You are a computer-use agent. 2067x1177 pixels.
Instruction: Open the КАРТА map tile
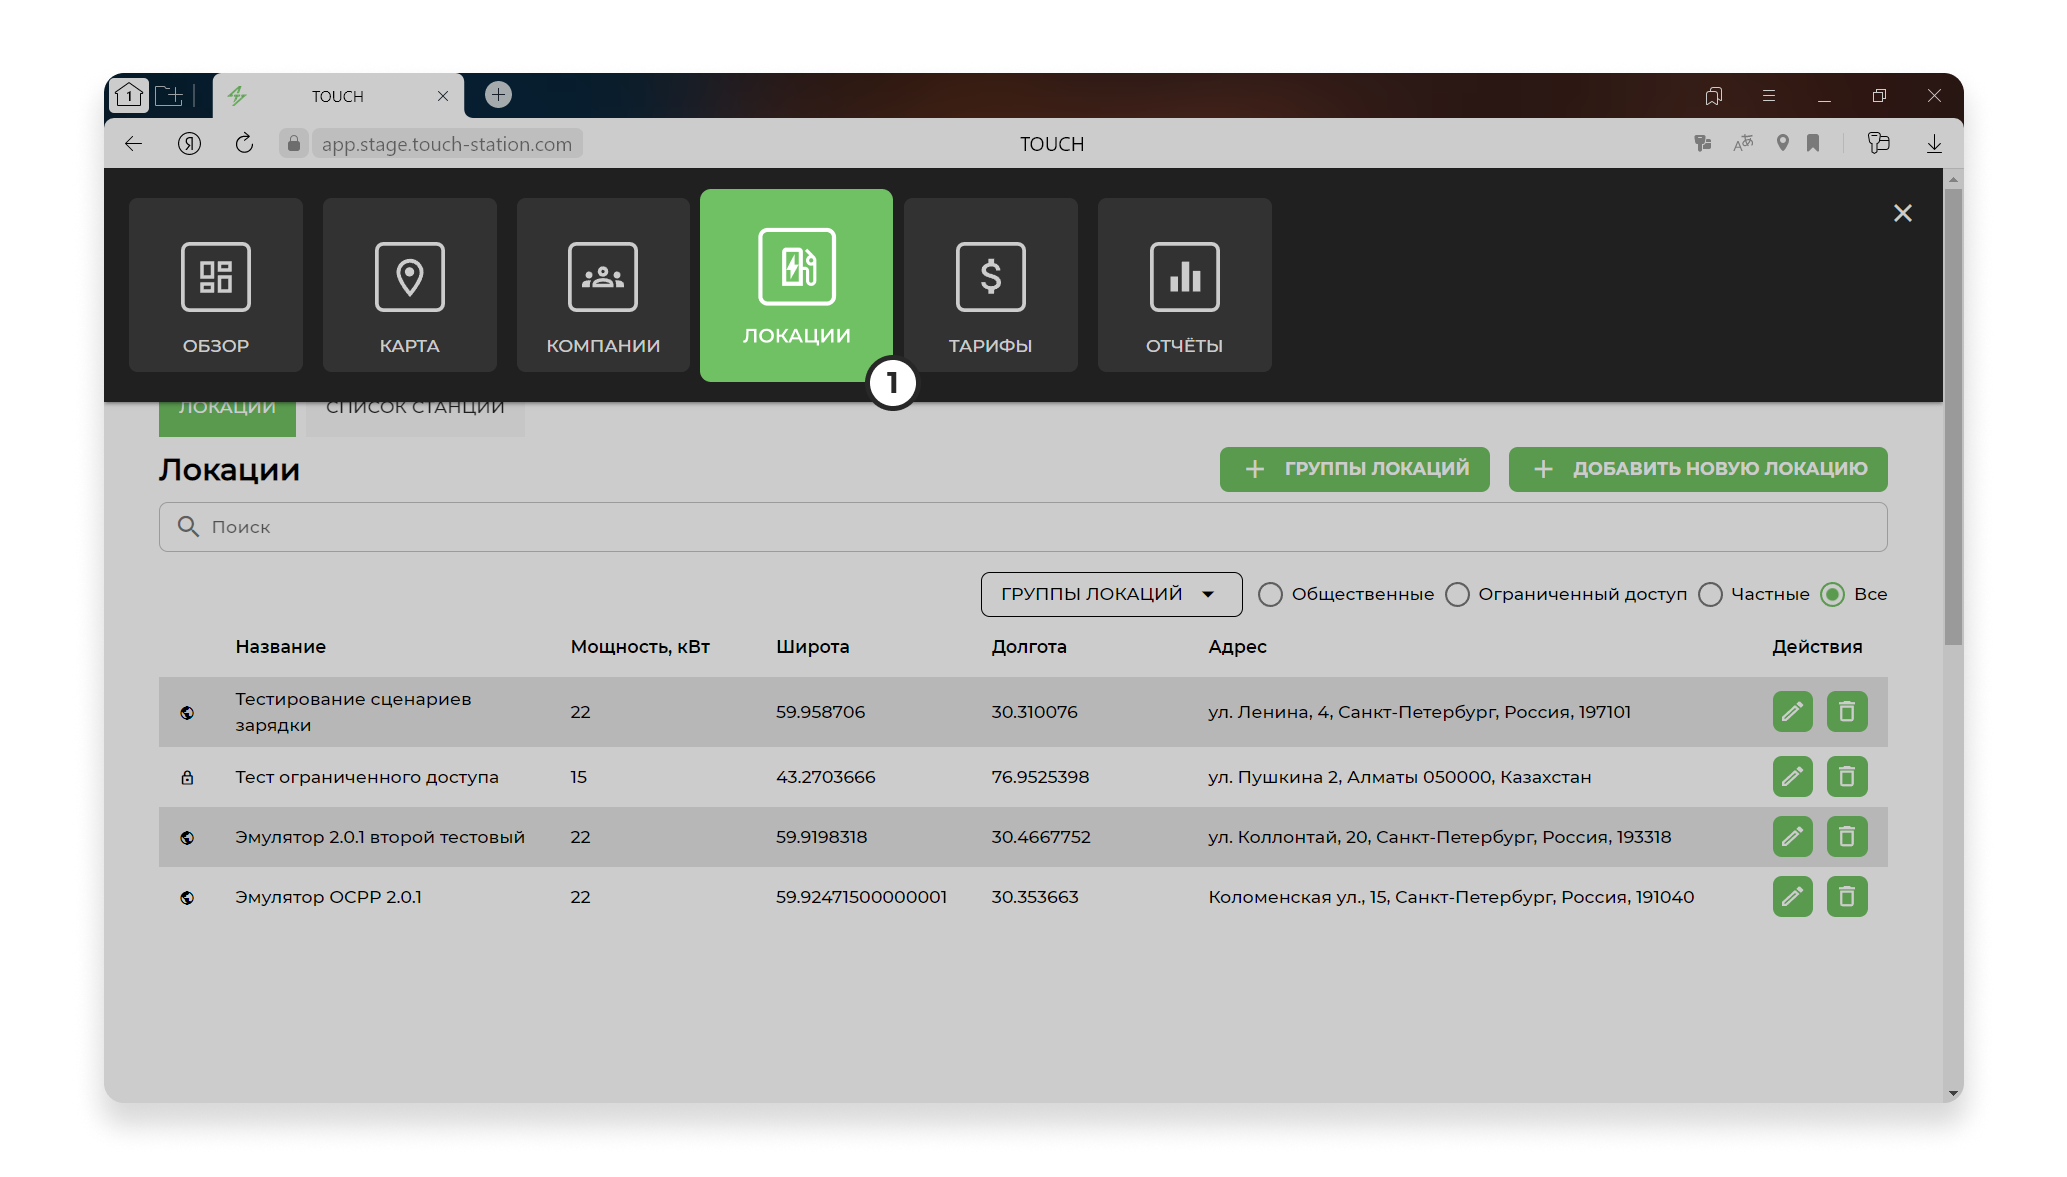click(x=409, y=285)
